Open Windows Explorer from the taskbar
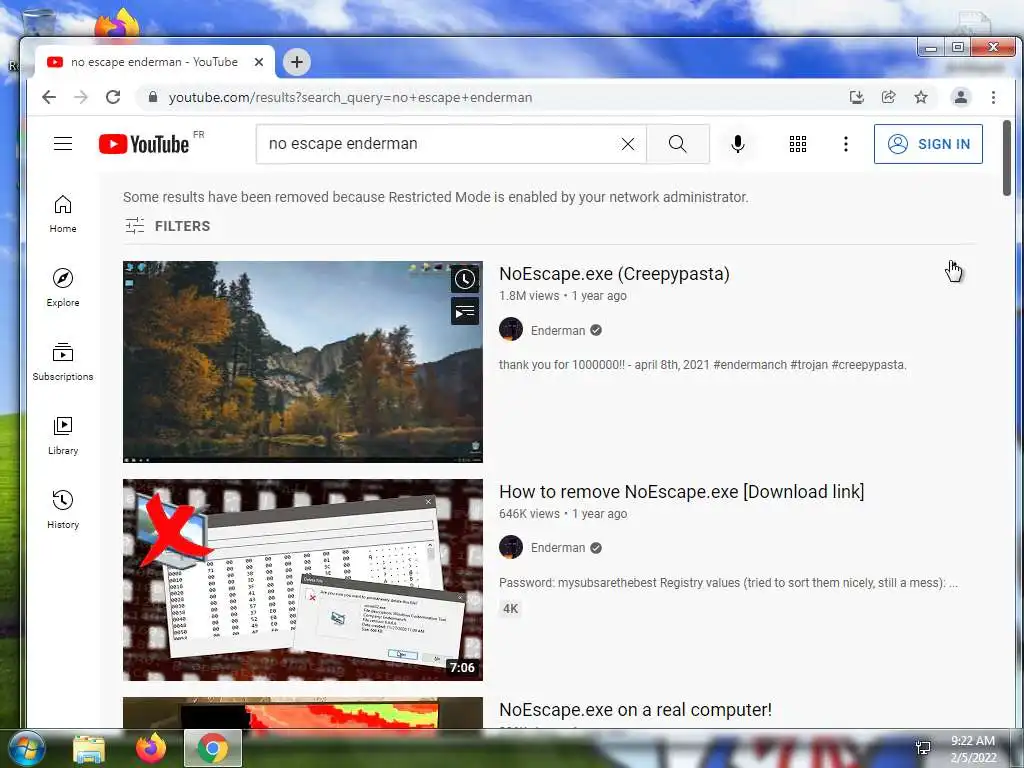Screen dimensions: 1024x768 (x=89, y=748)
